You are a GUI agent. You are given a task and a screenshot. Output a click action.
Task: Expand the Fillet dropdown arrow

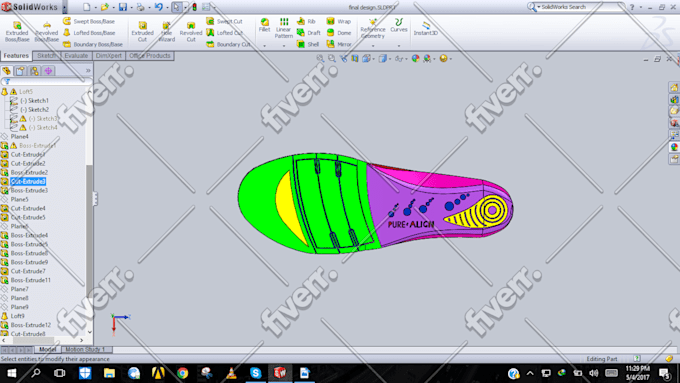265,46
